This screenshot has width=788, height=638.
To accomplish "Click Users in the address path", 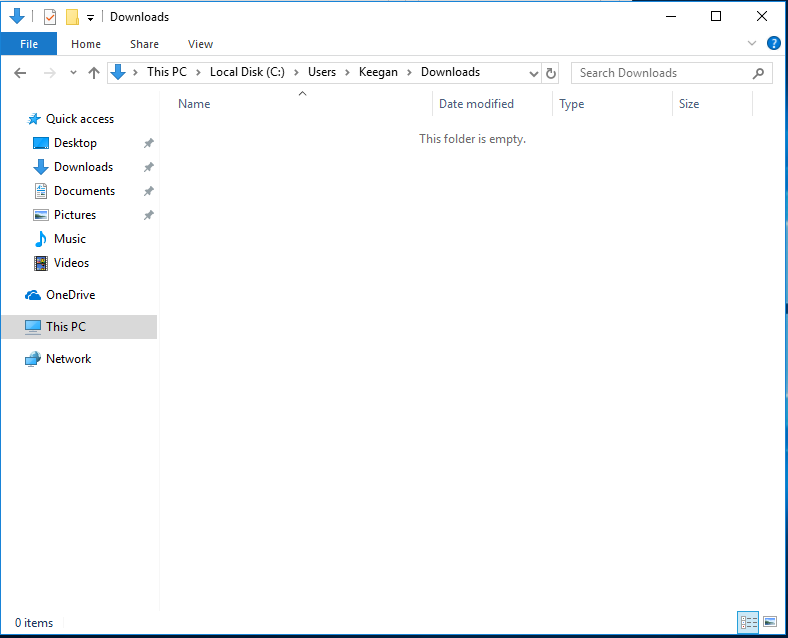I will [x=322, y=72].
